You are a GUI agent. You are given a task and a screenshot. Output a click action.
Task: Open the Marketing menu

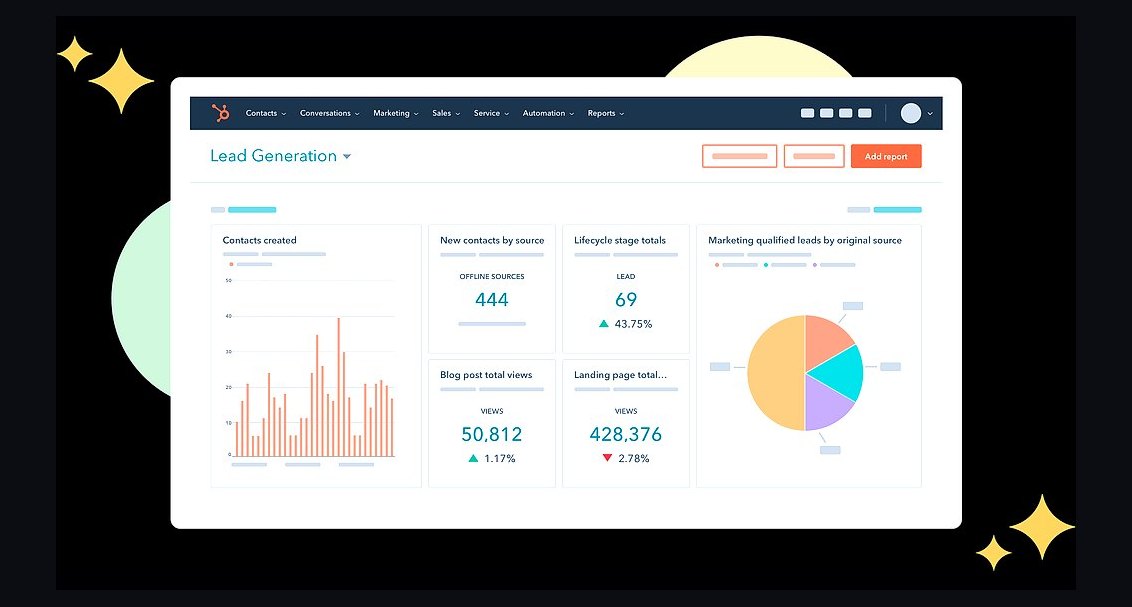(396, 113)
